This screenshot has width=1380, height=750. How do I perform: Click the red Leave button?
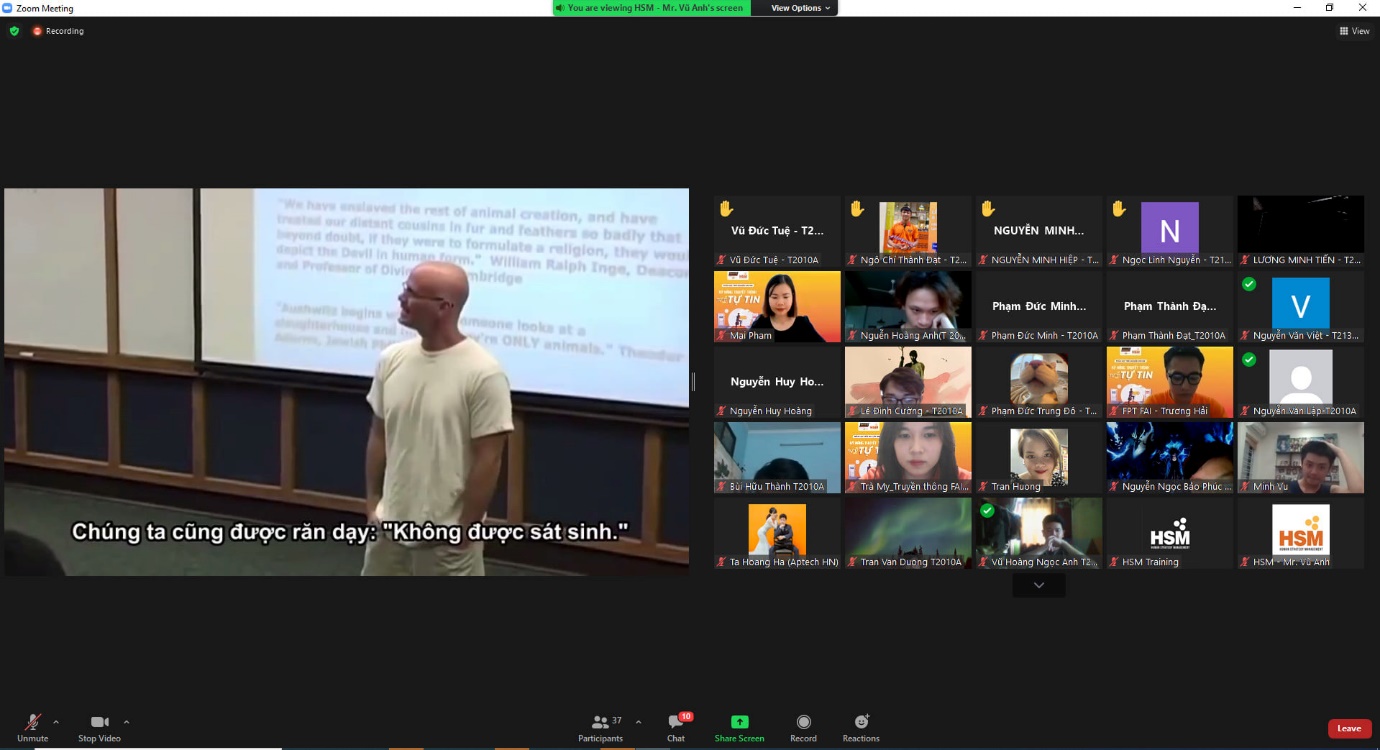point(1348,728)
